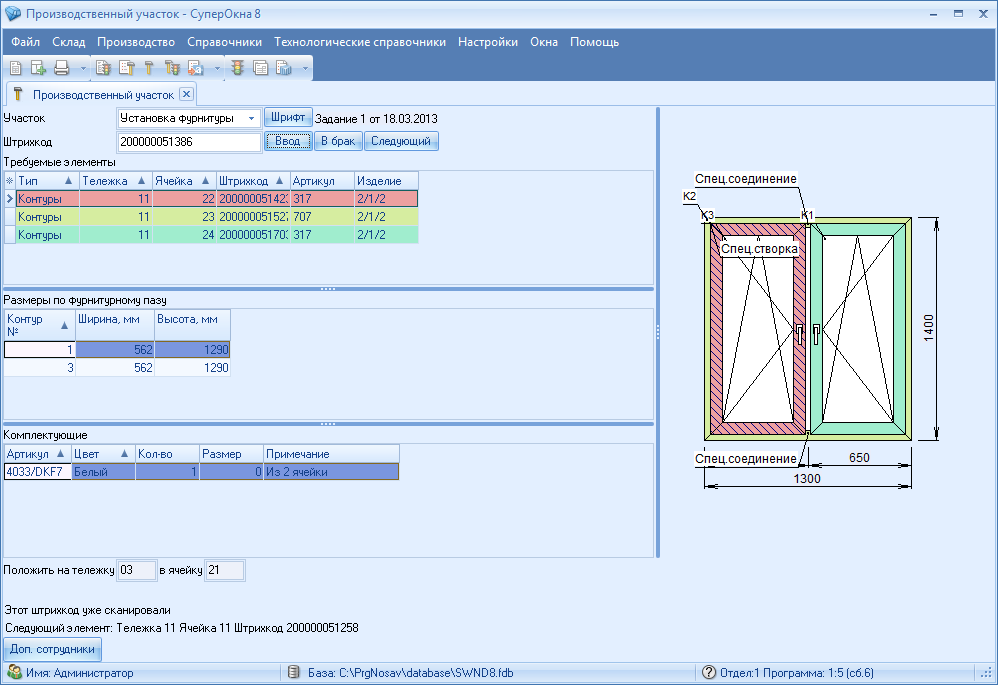Click the hammer with traffic light icon
998x685 pixels.
[172, 67]
